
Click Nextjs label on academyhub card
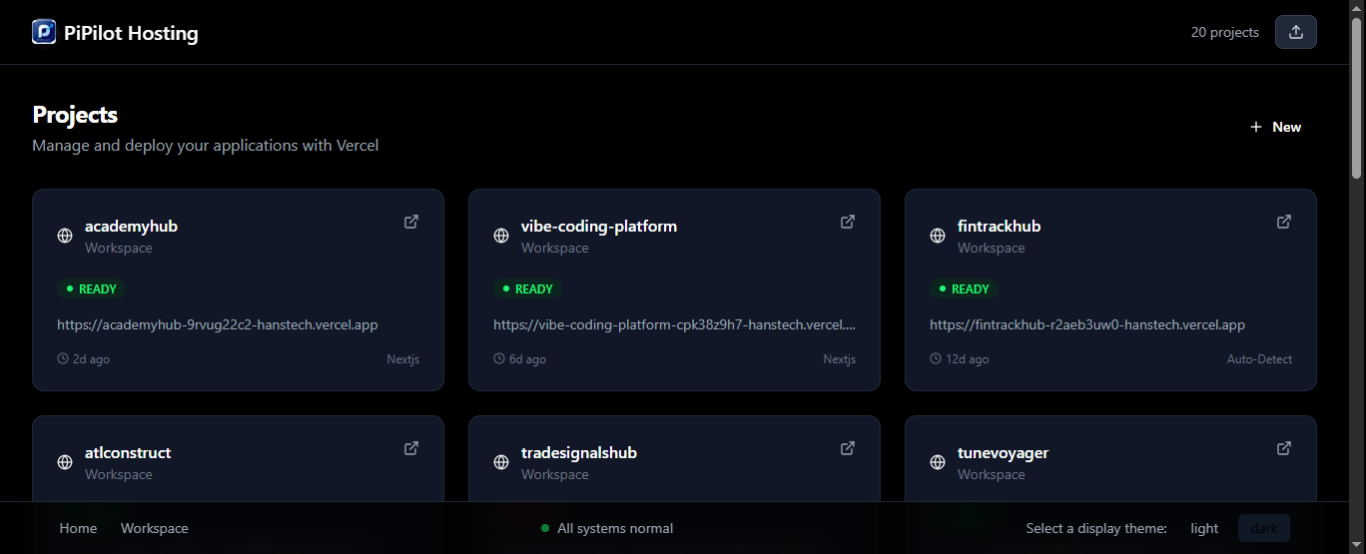403,359
